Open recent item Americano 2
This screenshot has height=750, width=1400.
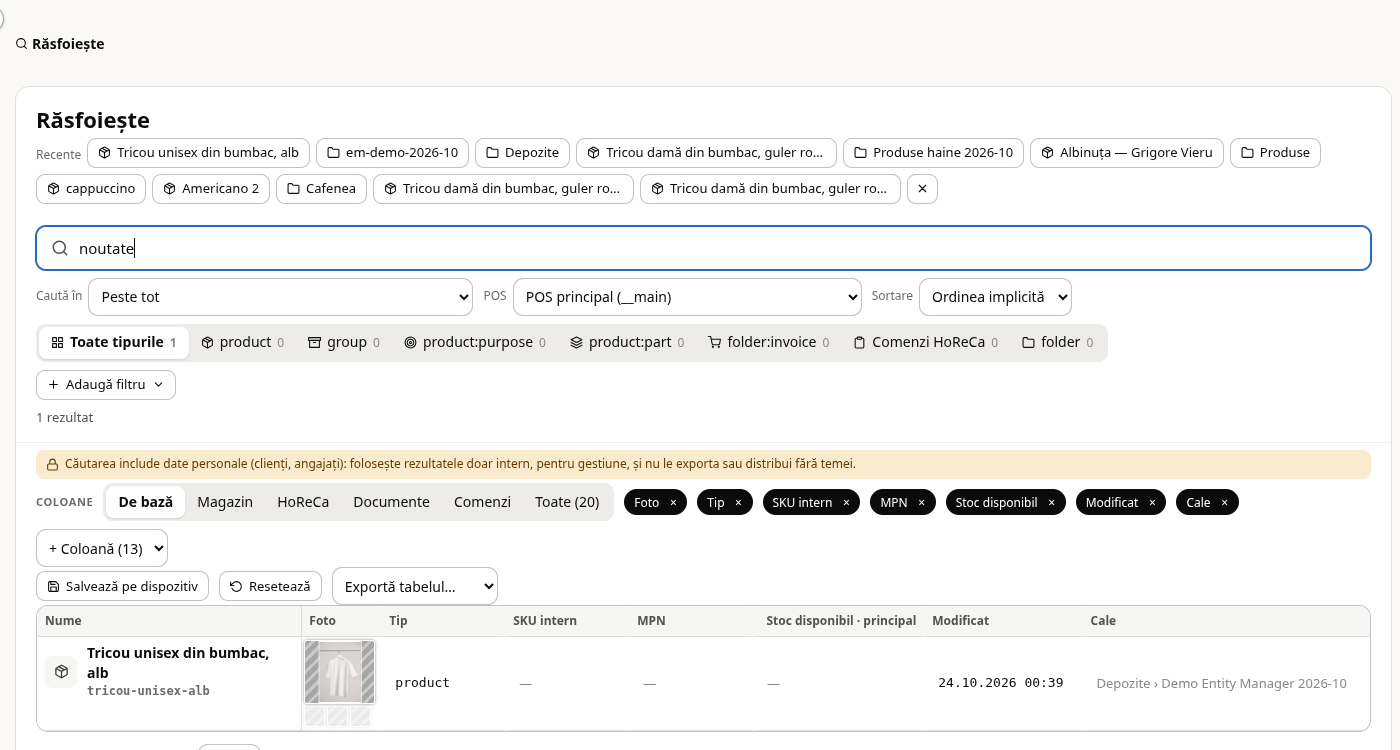pyautogui.click(x=211, y=189)
